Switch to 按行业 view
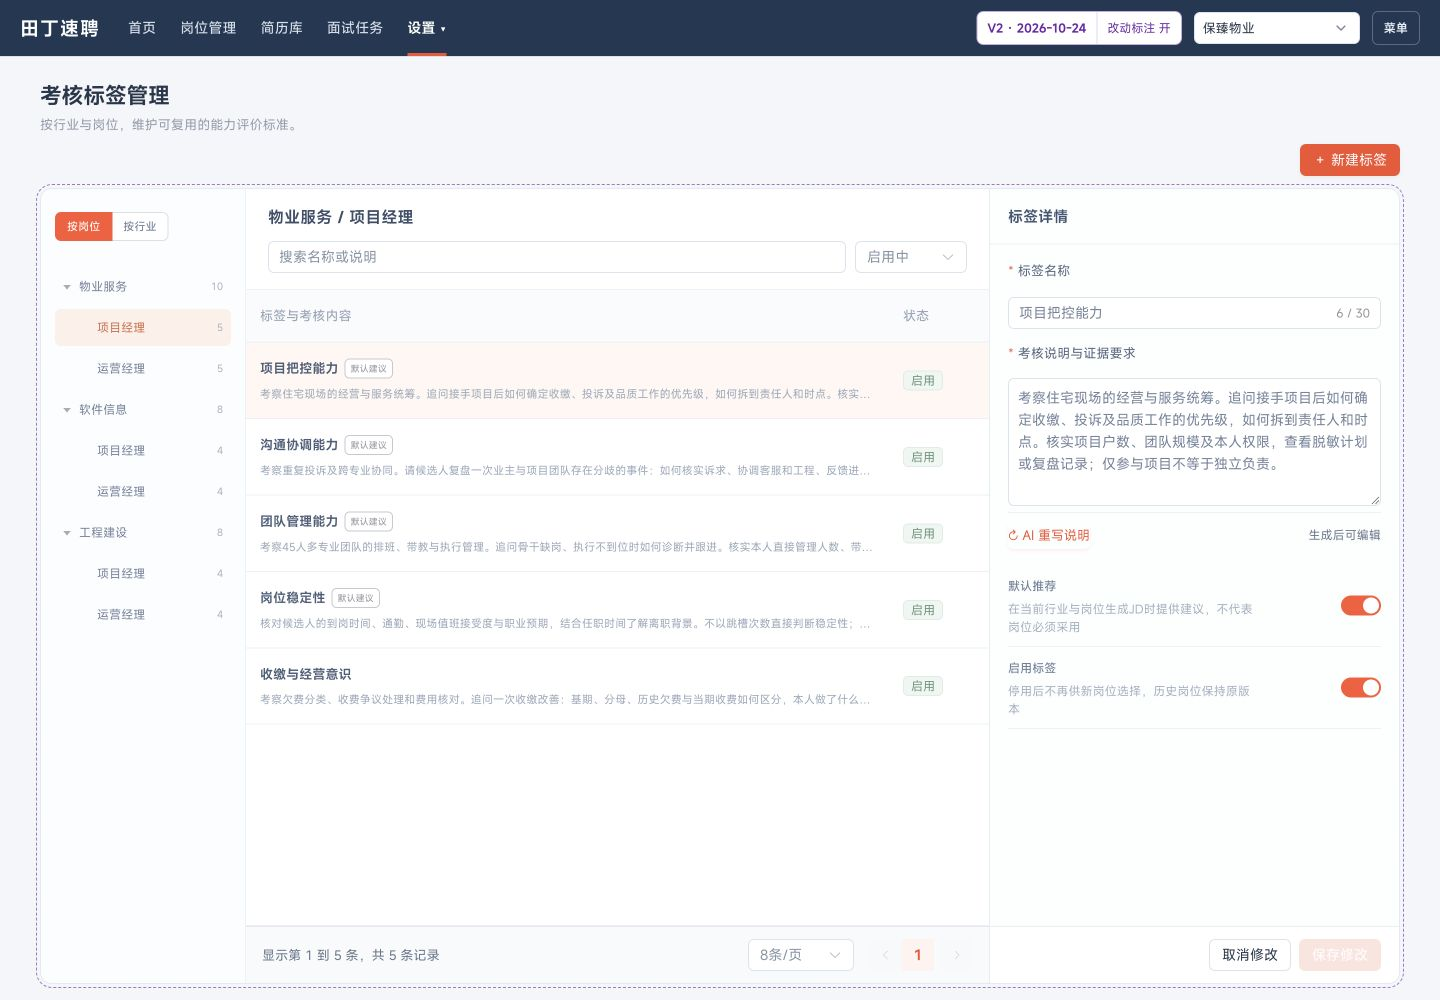Screen dimensions: 1440x1000 [140, 226]
